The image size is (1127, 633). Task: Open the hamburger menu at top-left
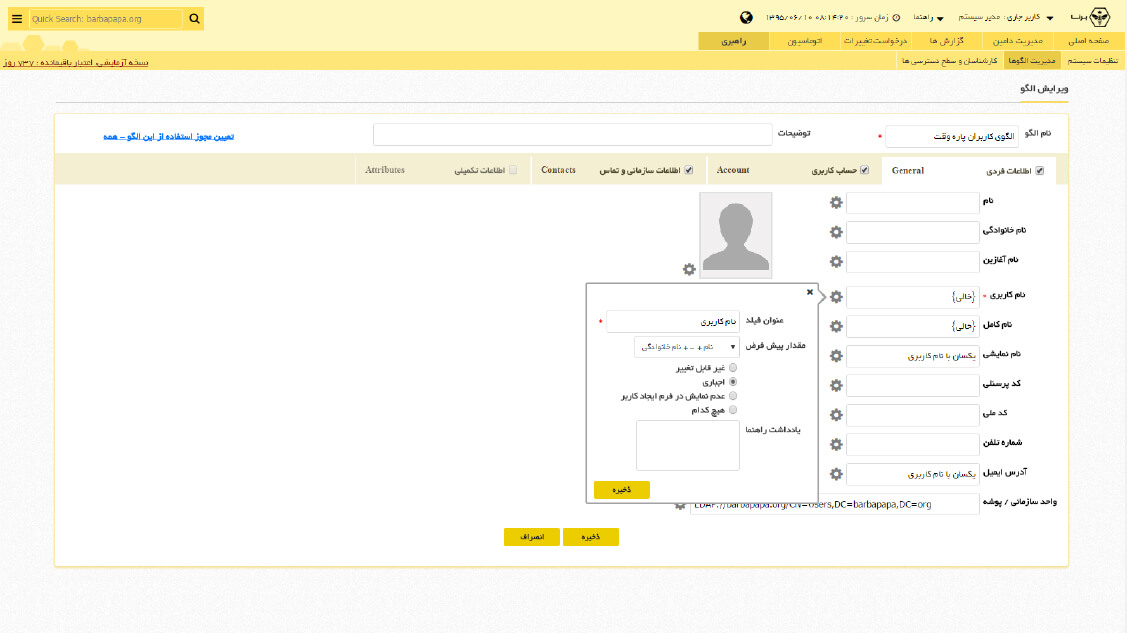tap(17, 18)
